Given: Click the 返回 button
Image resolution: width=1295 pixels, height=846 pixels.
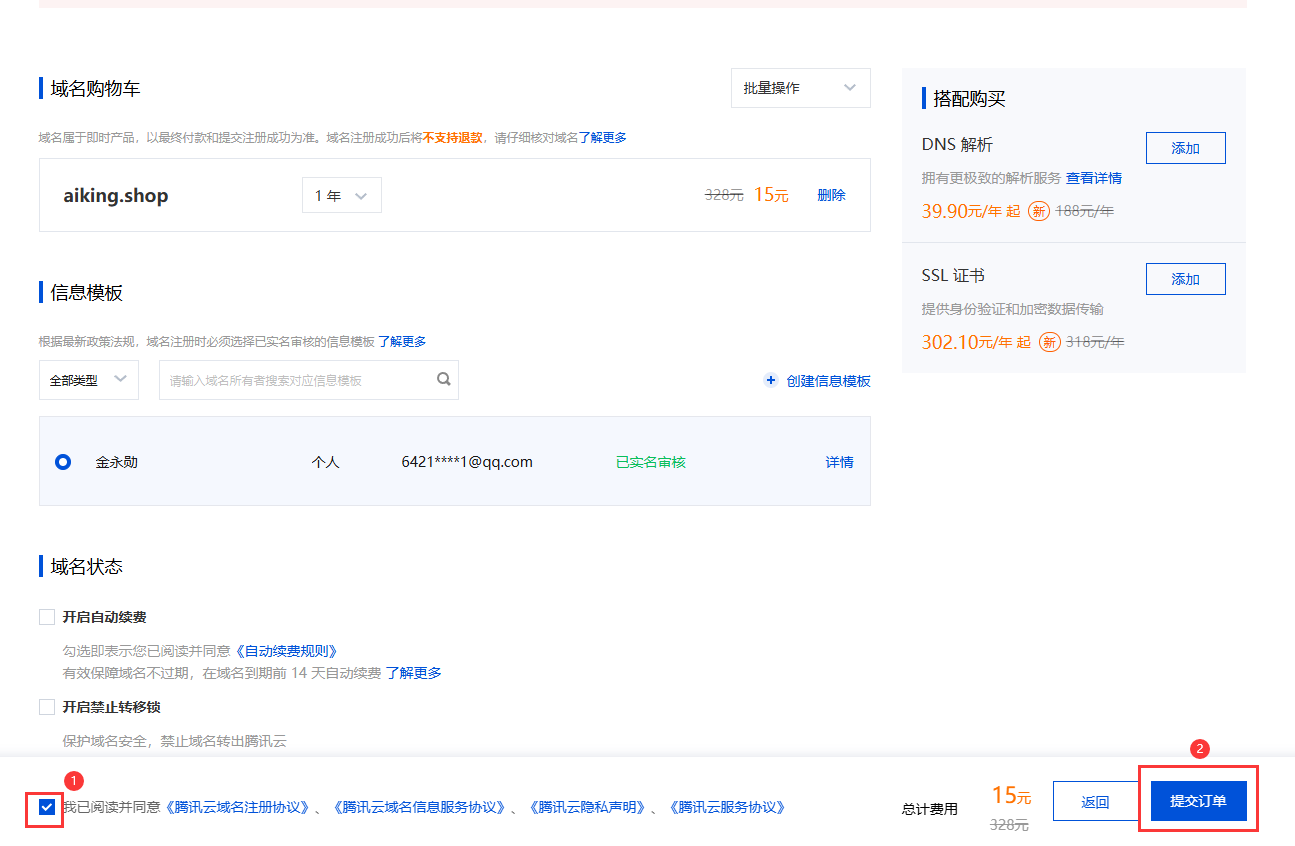Looking at the screenshot, I should pyautogui.click(x=1095, y=801).
